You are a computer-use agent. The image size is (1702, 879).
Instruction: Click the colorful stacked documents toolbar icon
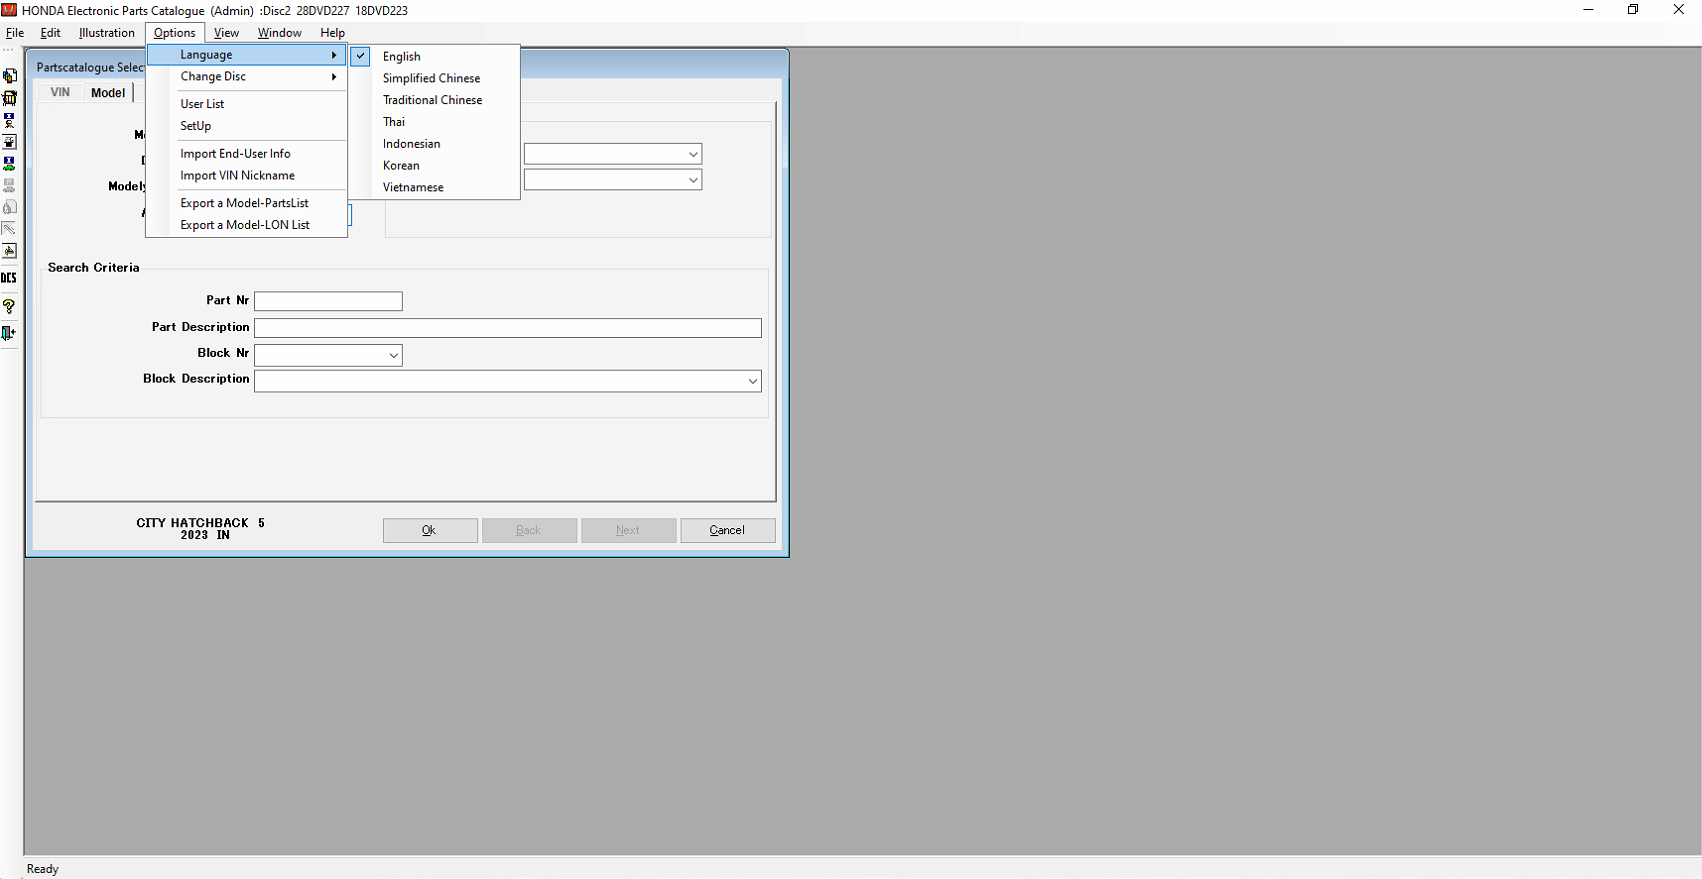(x=9, y=76)
